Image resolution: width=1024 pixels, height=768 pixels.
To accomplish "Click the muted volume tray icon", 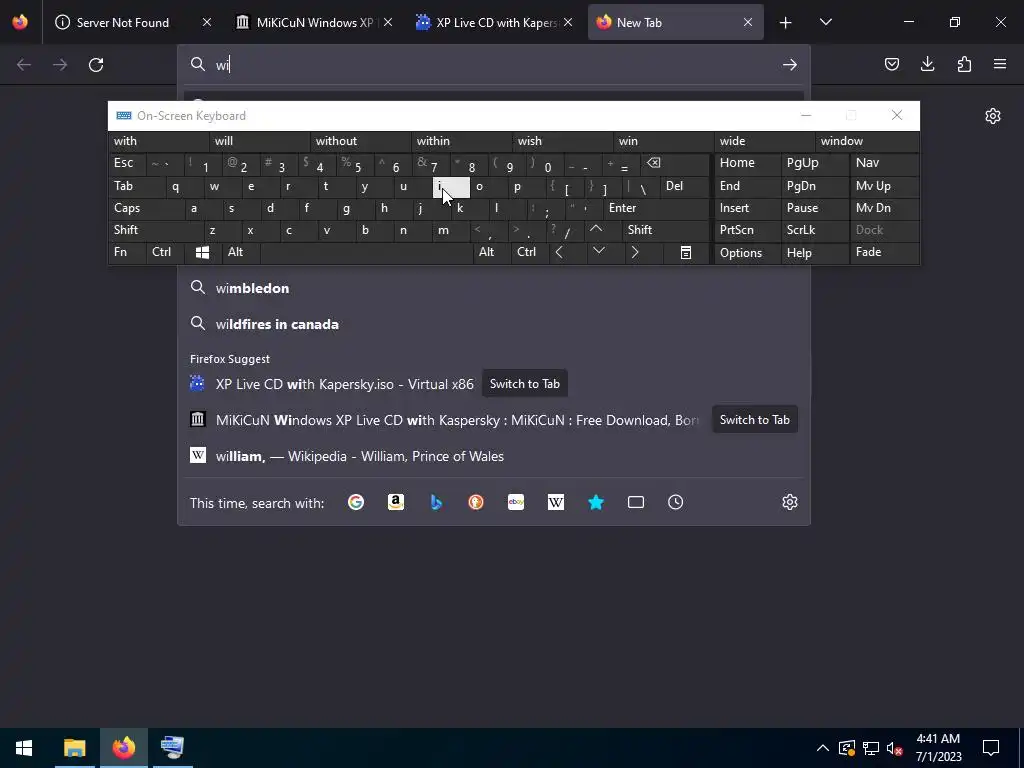I will (x=895, y=748).
